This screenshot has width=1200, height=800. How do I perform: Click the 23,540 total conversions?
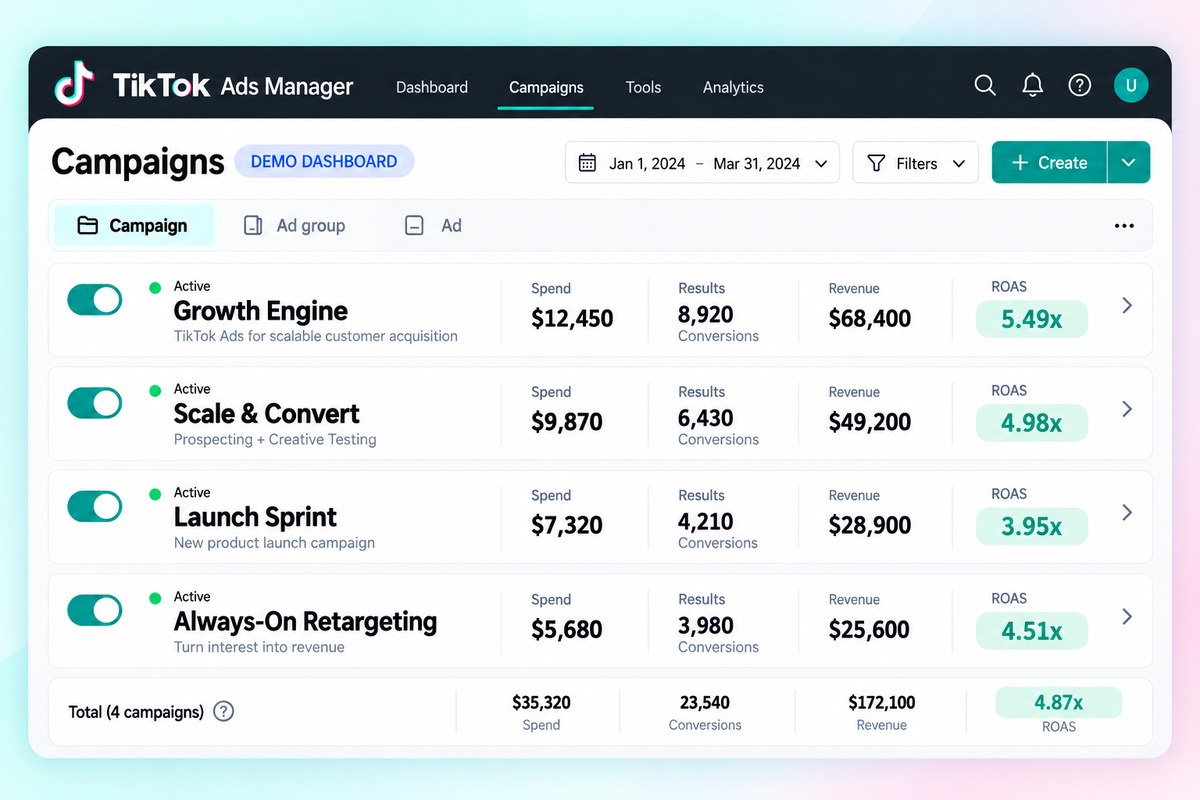pos(704,703)
